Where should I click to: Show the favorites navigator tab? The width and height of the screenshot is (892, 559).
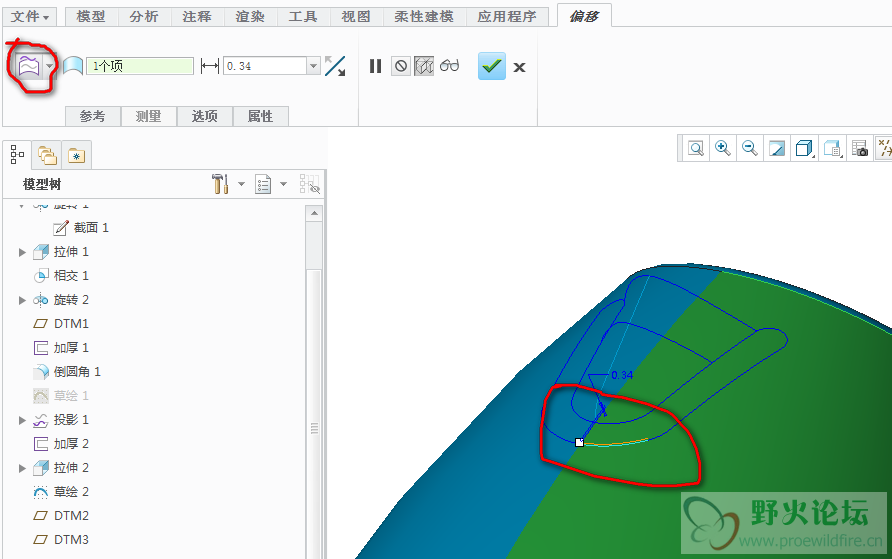(76, 155)
